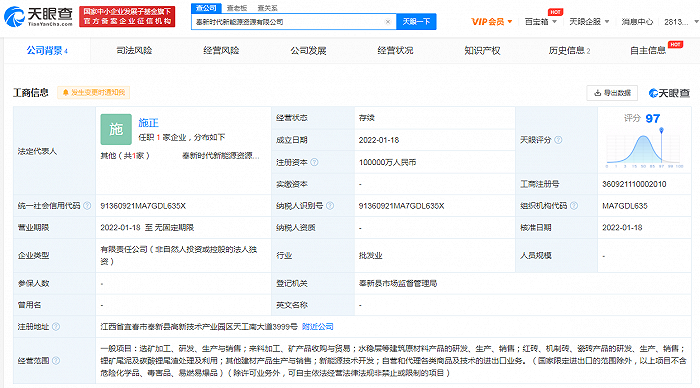Click the help icon beside 注册地址
The height and width of the screenshot is (388, 700).
click(56, 326)
